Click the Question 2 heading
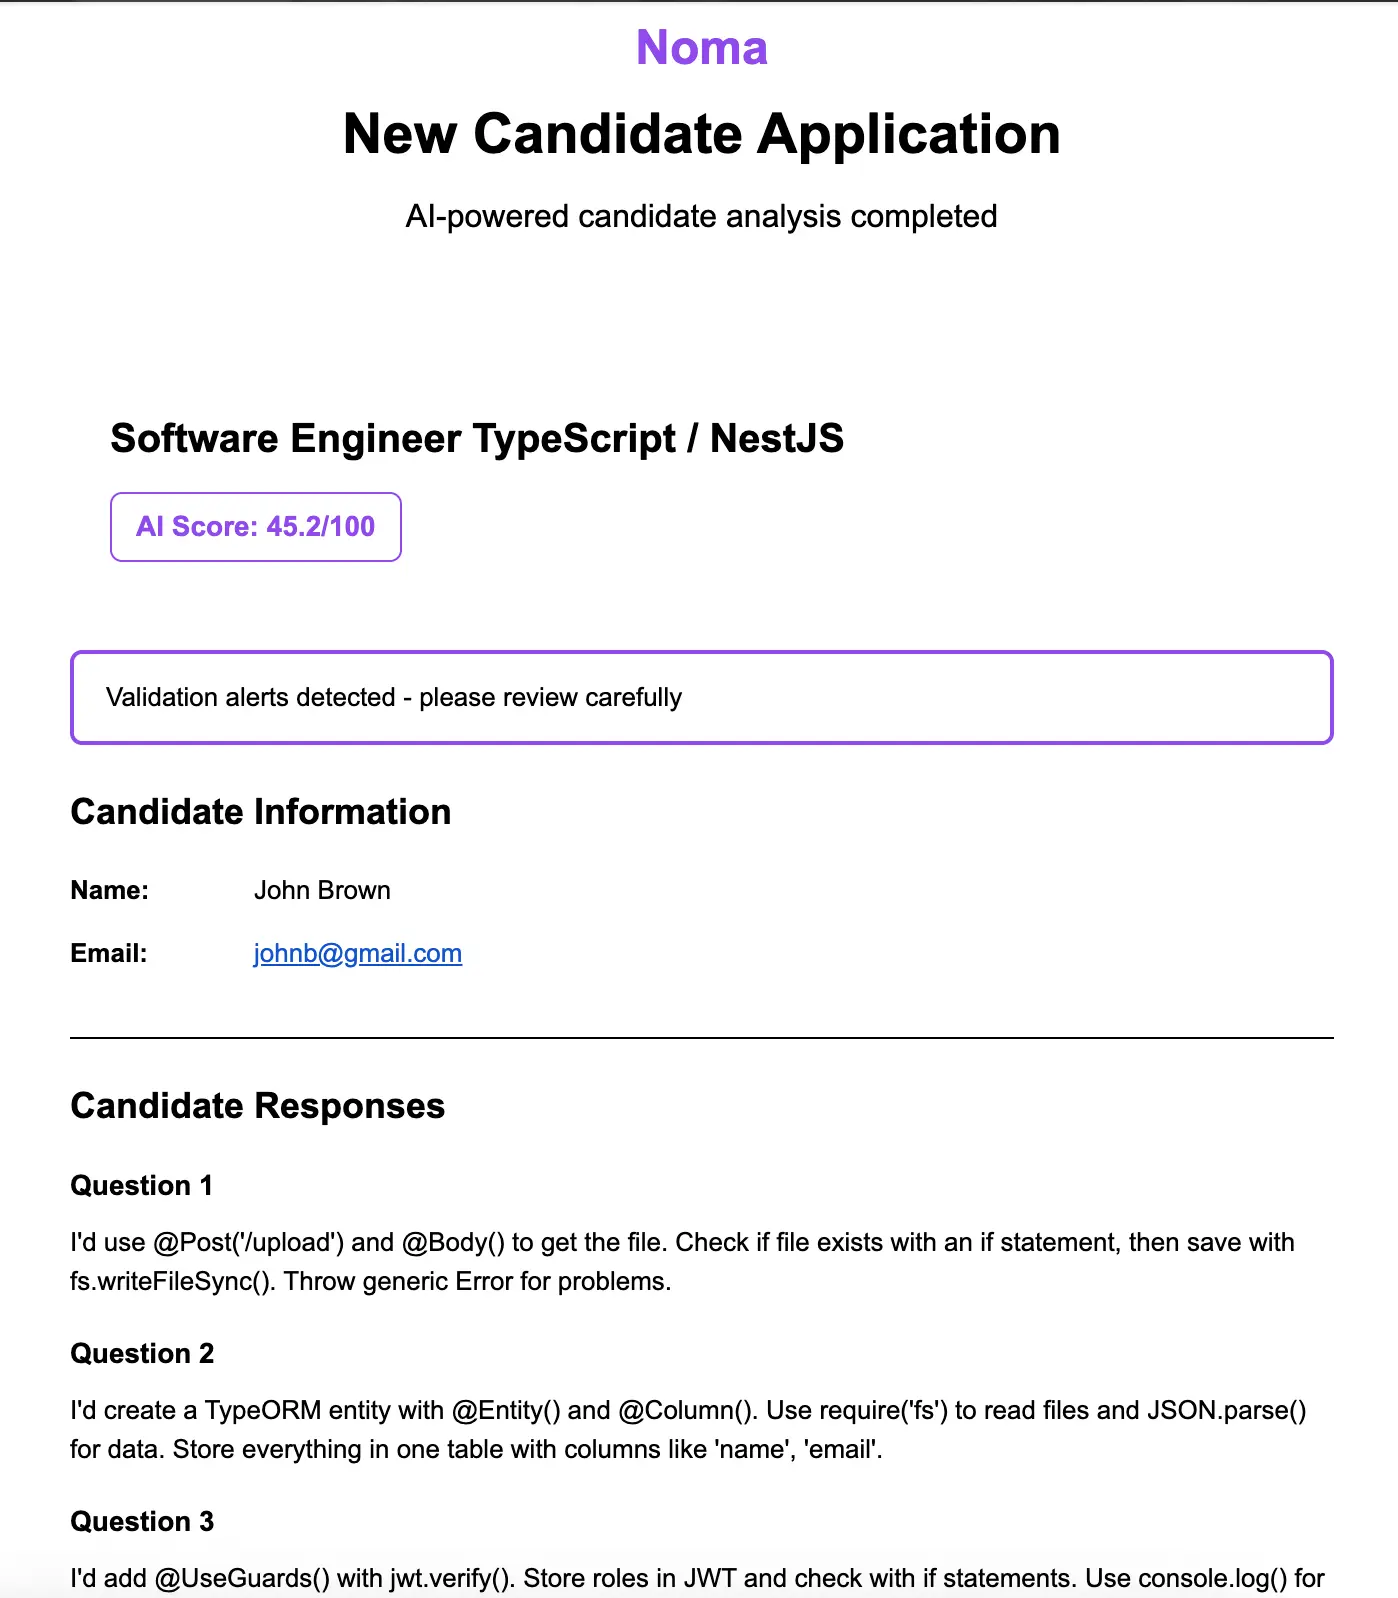 pos(142,1354)
